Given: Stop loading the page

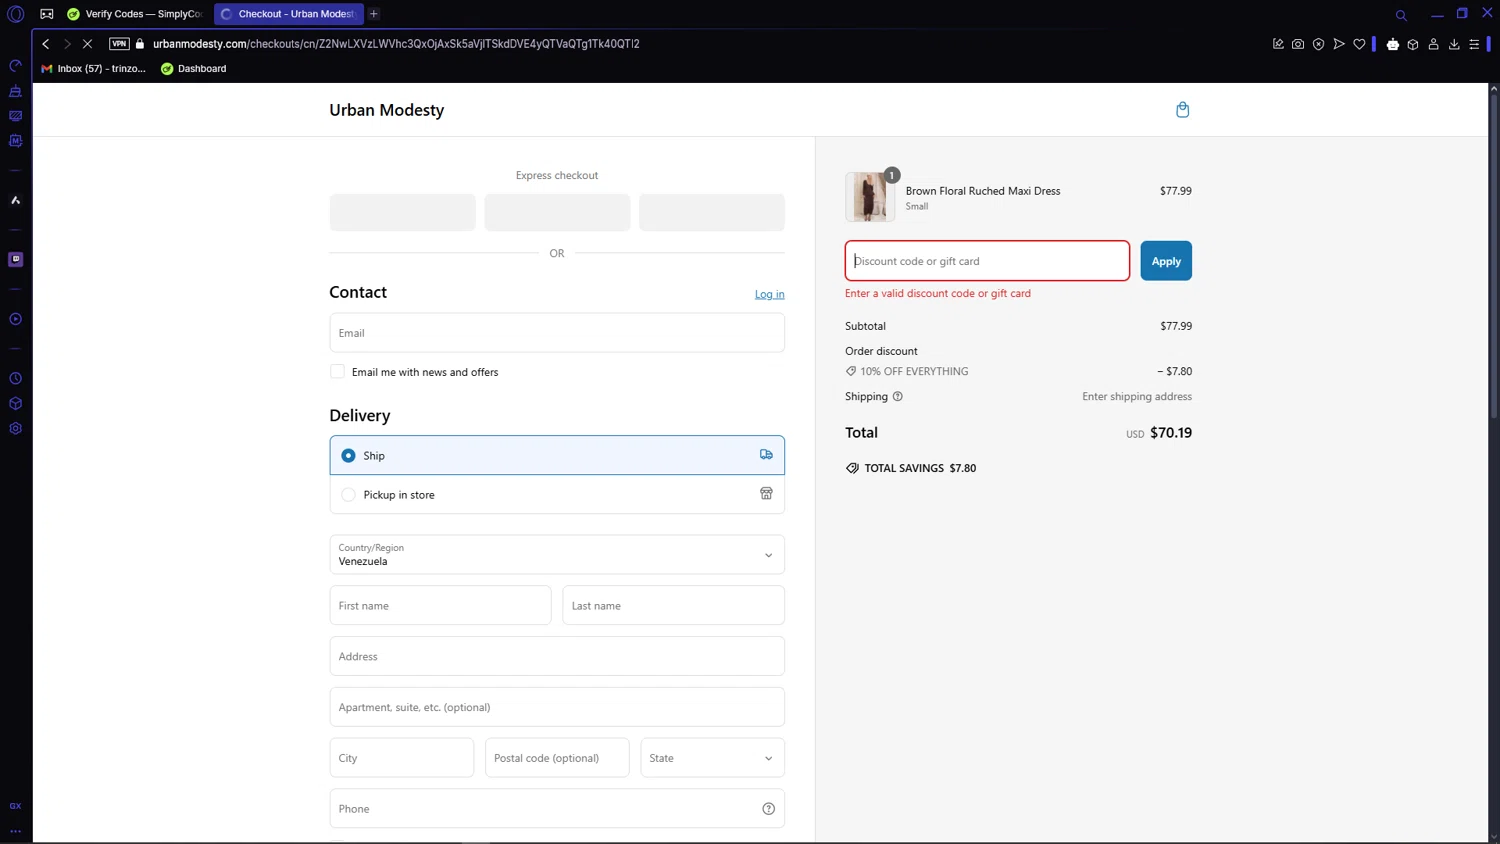Looking at the screenshot, I should point(88,44).
